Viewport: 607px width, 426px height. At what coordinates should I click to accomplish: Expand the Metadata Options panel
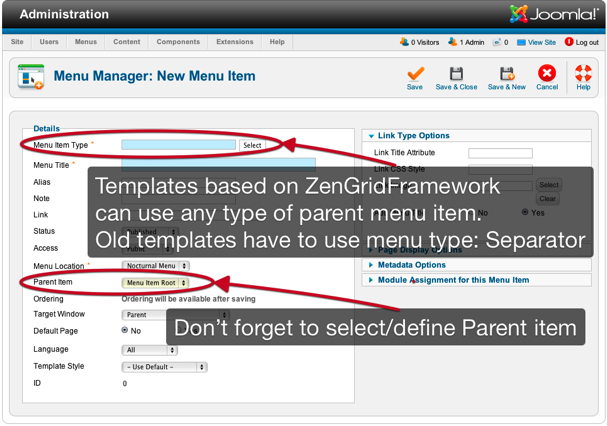[477, 265]
